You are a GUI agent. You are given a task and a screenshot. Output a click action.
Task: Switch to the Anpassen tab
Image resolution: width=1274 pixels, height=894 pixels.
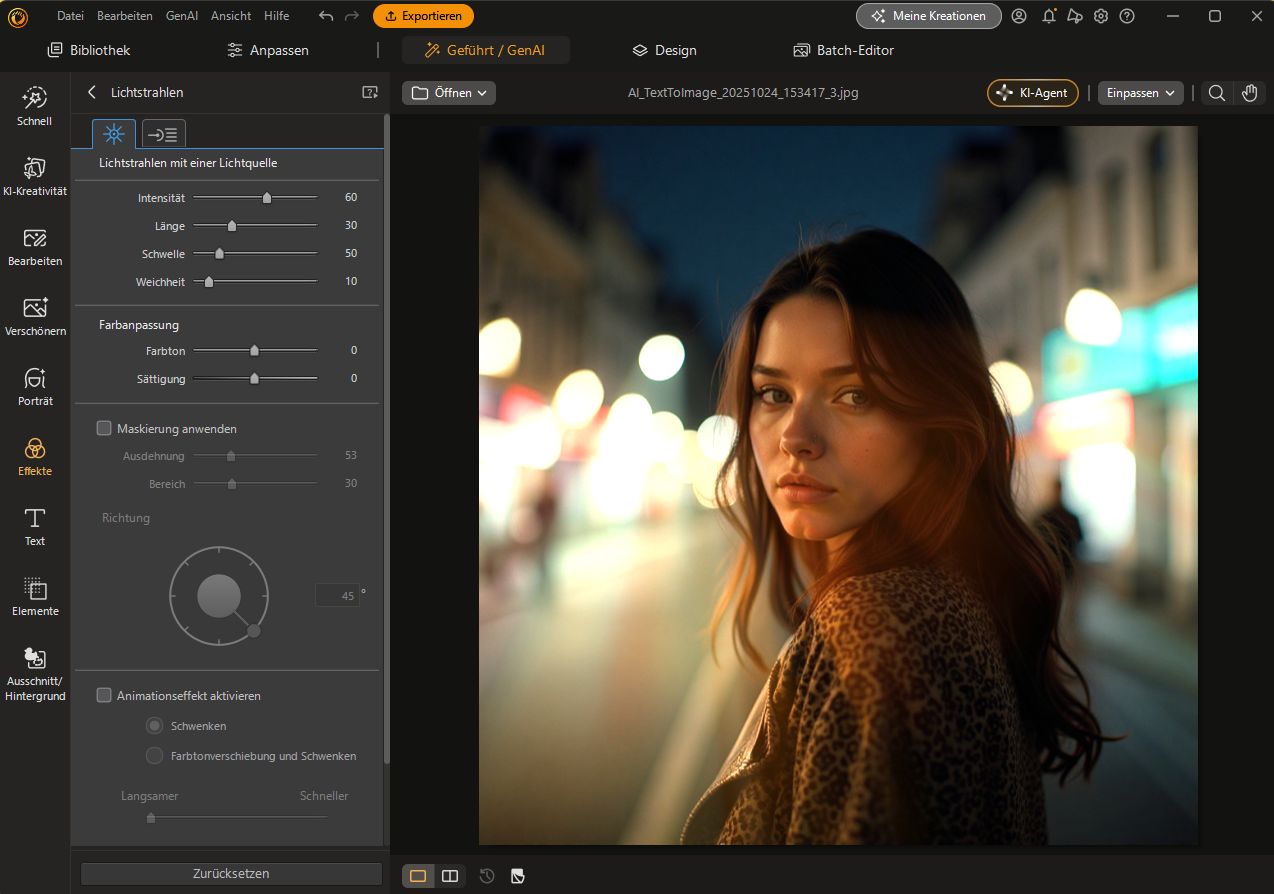268,50
